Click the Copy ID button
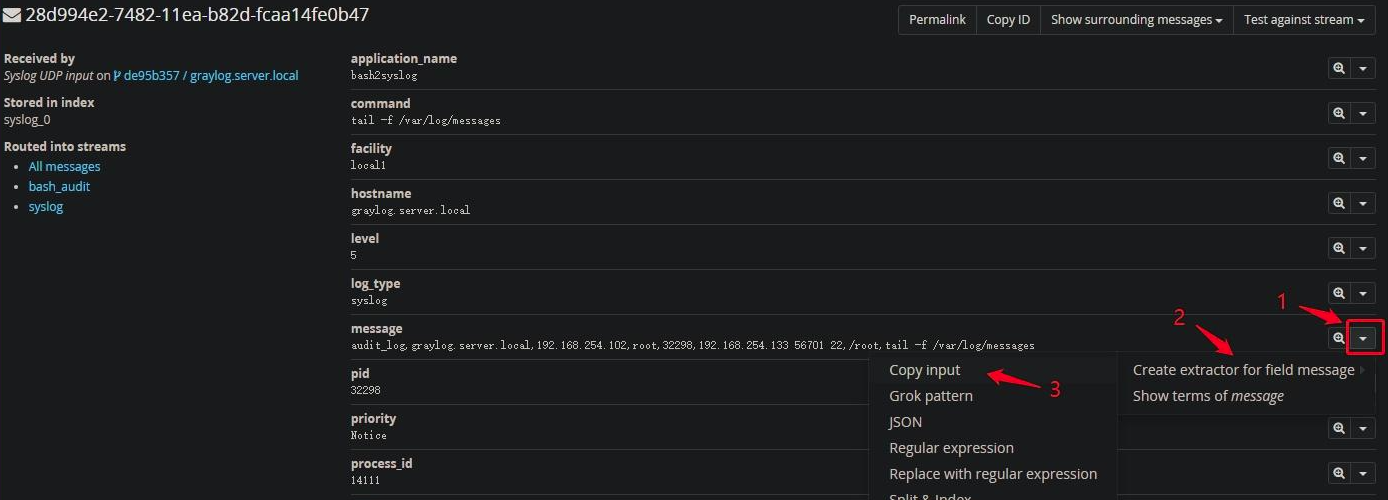This screenshot has width=1388, height=500. tap(1008, 20)
